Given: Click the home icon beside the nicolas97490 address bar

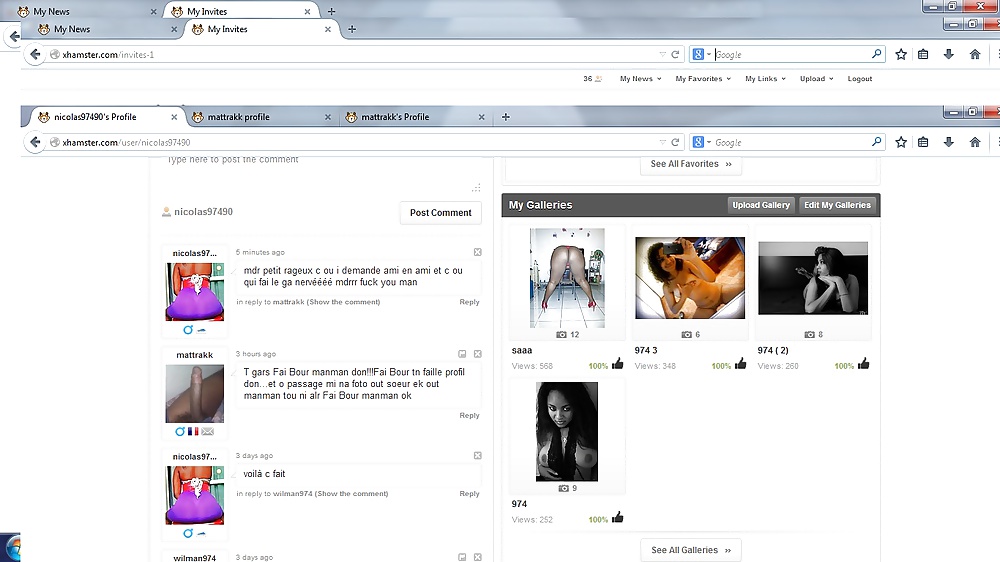Looking at the screenshot, I should [975, 142].
